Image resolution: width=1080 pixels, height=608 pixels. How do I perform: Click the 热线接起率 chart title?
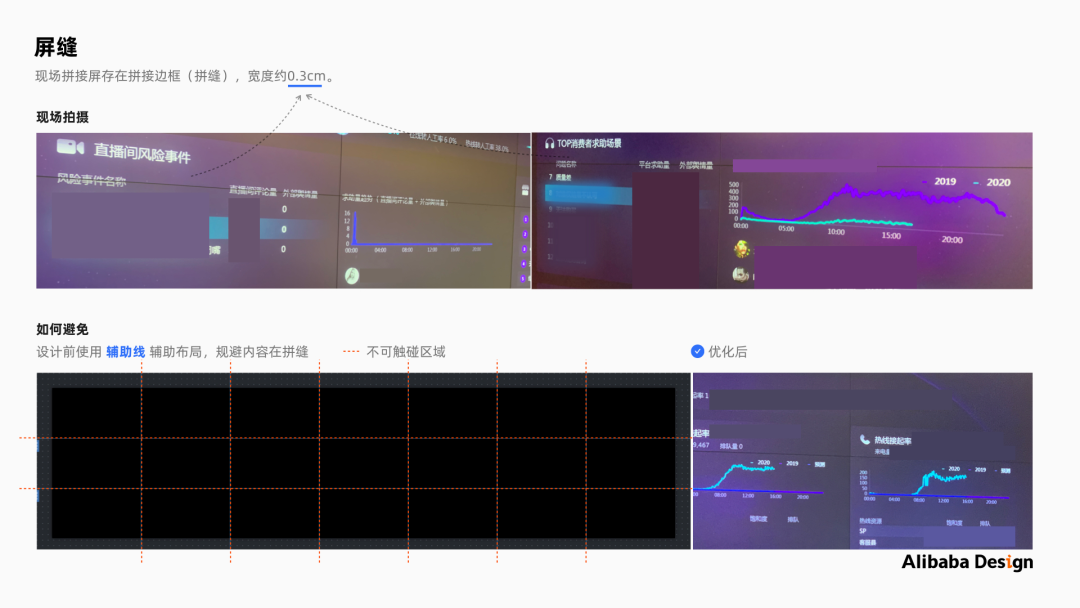coord(893,441)
